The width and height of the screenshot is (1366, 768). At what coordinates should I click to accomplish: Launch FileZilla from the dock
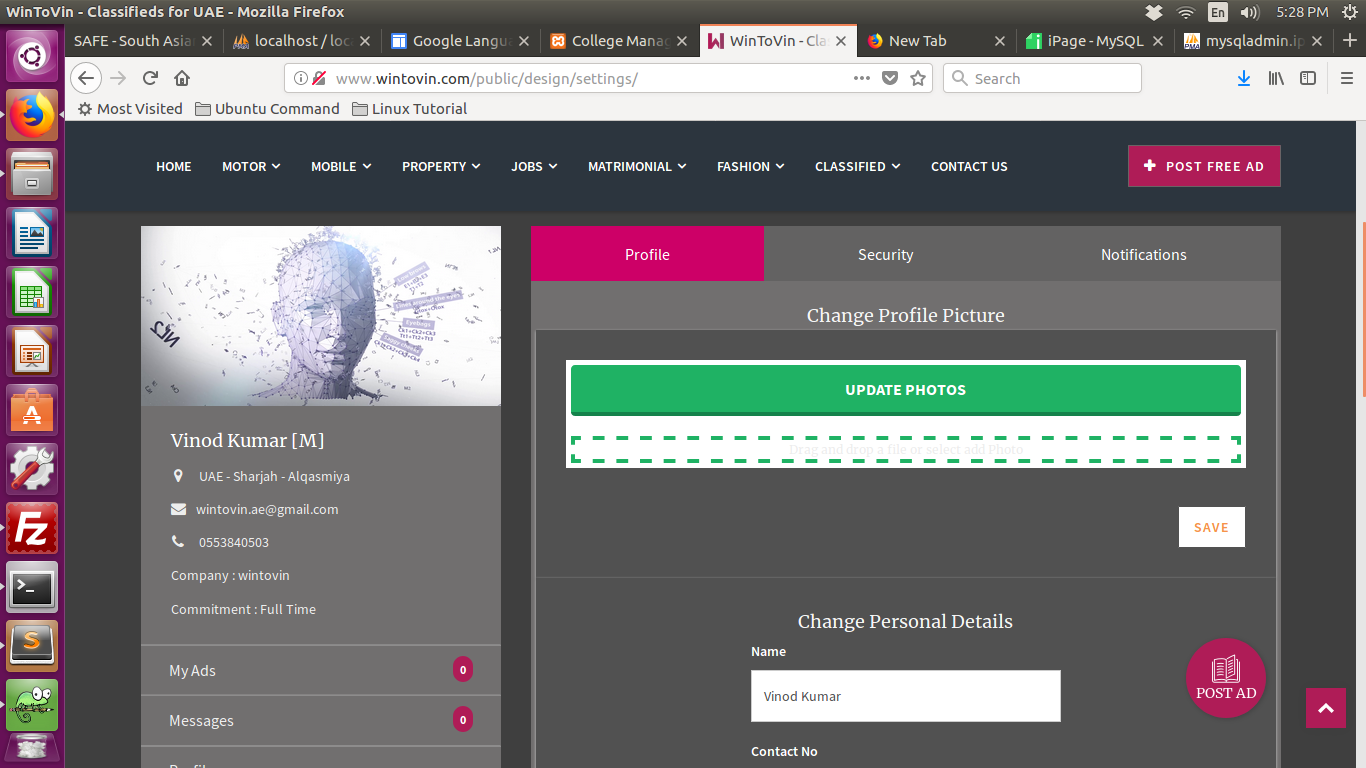[32, 528]
